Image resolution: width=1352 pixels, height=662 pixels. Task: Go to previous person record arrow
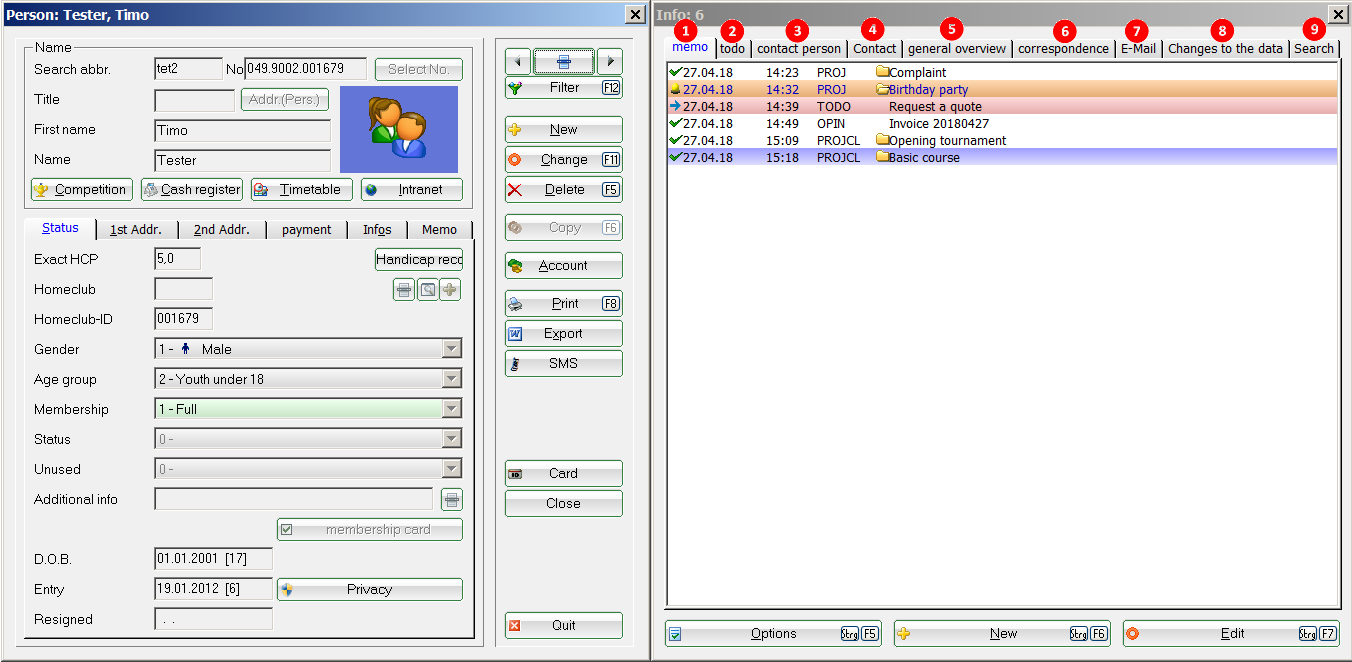click(x=517, y=61)
